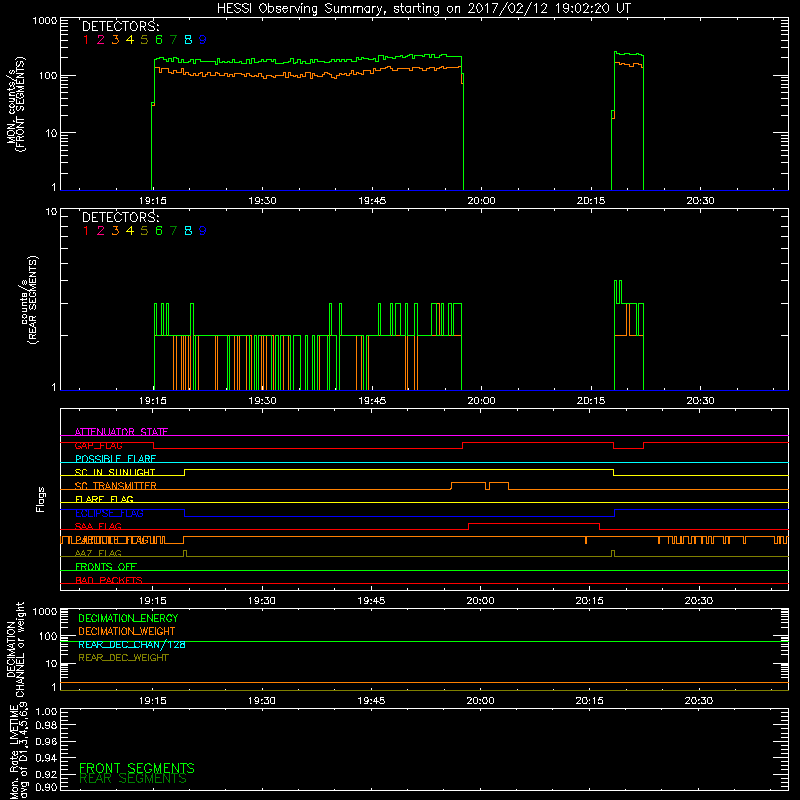Click the front segments counts/s axis title
The height and width of the screenshot is (800, 800).
point(15,104)
